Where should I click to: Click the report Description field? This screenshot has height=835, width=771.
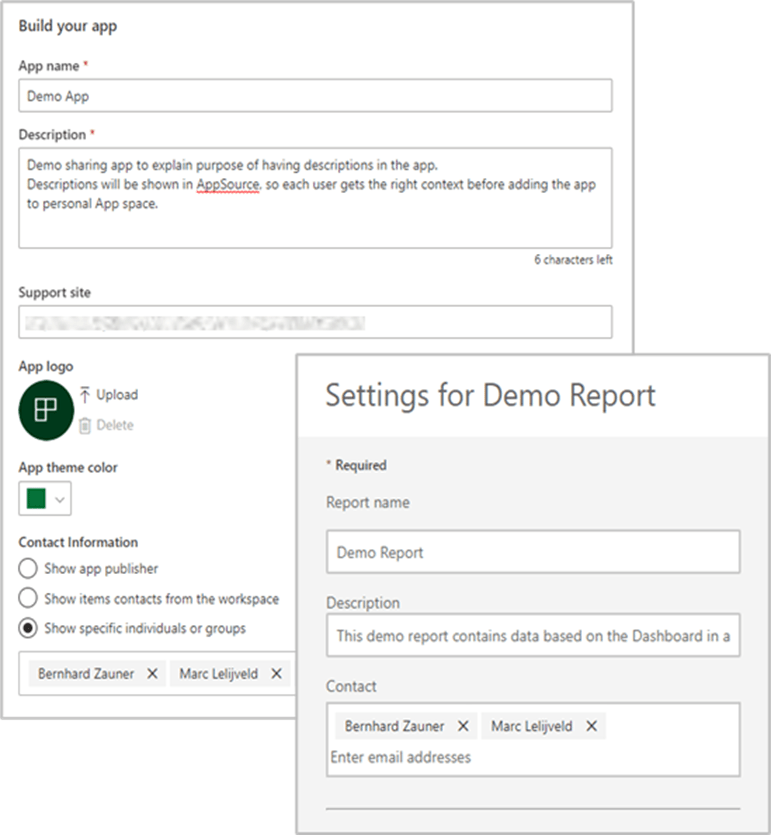(x=533, y=636)
